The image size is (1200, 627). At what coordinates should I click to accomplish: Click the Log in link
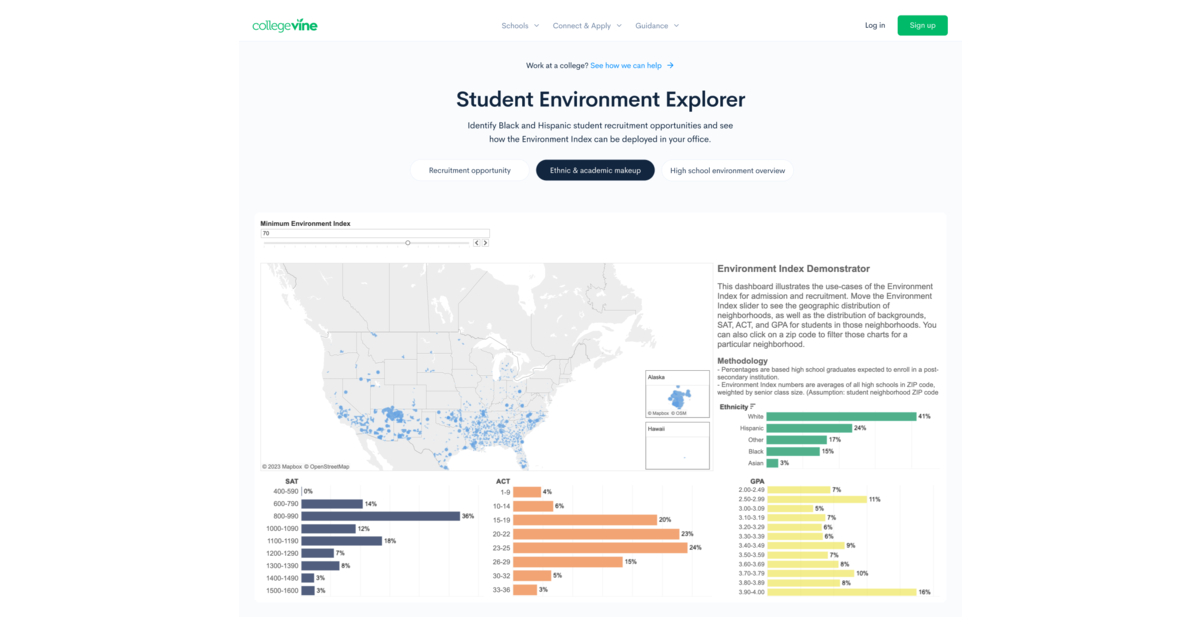coord(875,25)
